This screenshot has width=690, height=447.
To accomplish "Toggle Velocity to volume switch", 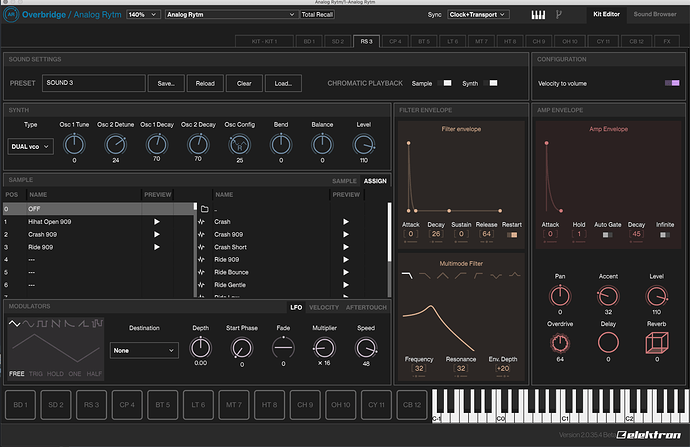I will coord(672,83).
